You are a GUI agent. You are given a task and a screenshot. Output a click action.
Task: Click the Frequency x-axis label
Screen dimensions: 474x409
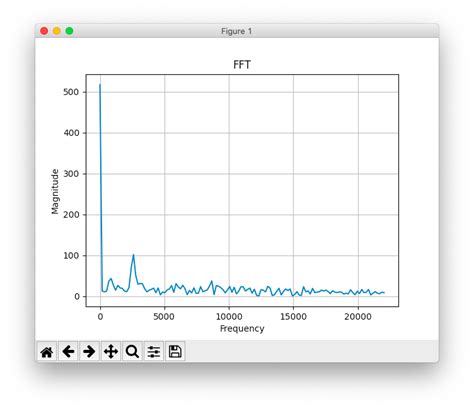[x=242, y=329]
